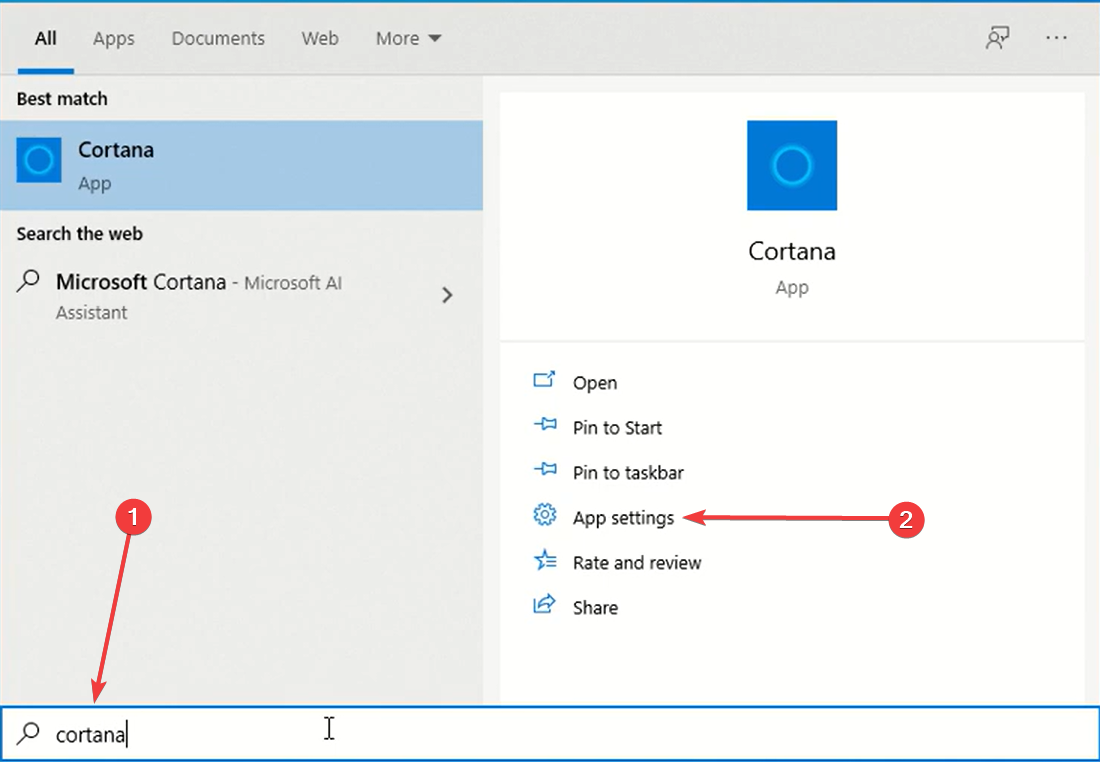Select the Cortana App best match result
The image size is (1100, 762).
241,165
